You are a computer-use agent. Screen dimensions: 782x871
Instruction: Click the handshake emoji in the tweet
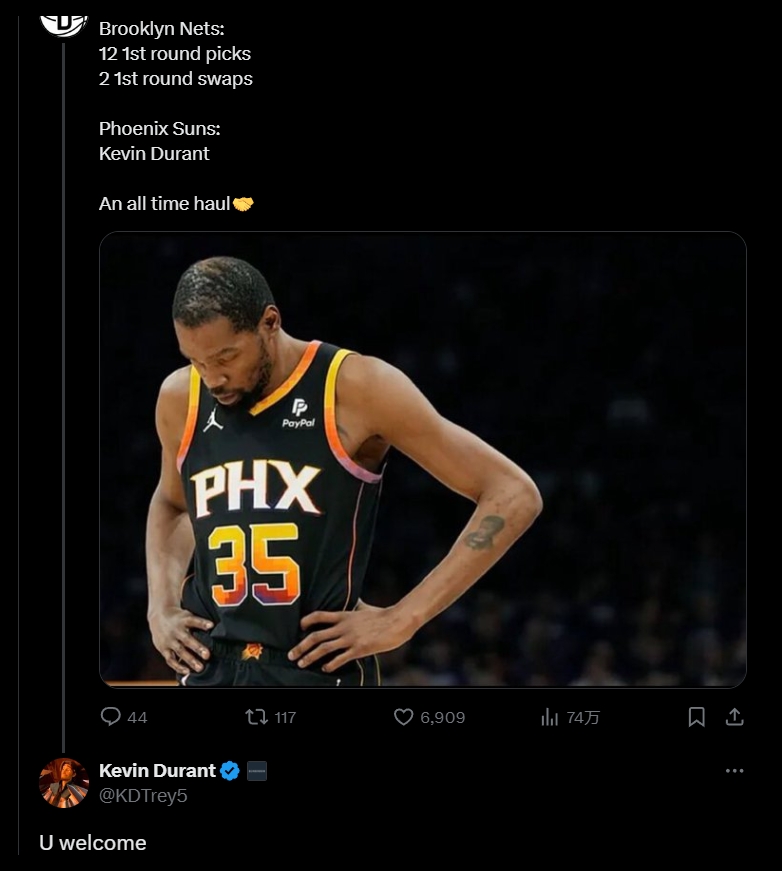[243, 204]
